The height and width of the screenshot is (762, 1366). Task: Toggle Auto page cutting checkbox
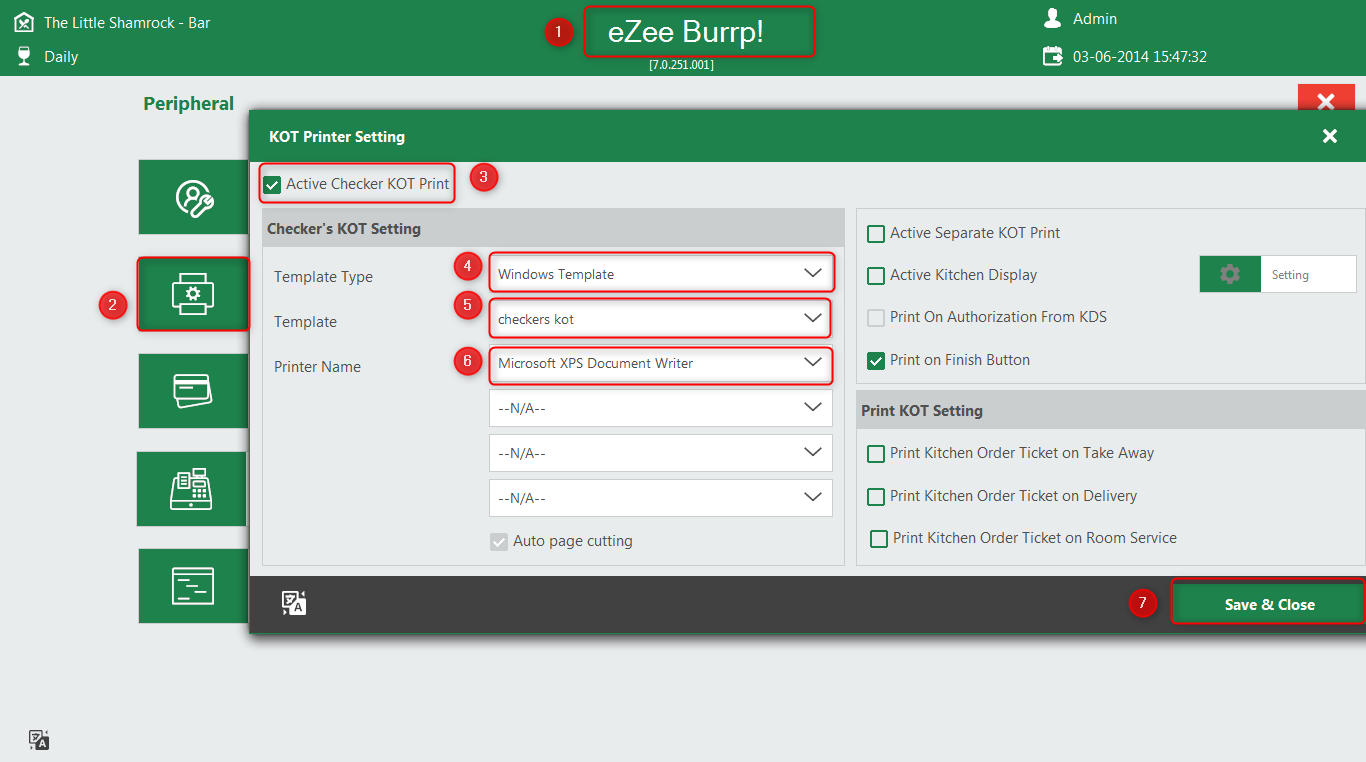pyautogui.click(x=499, y=541)
